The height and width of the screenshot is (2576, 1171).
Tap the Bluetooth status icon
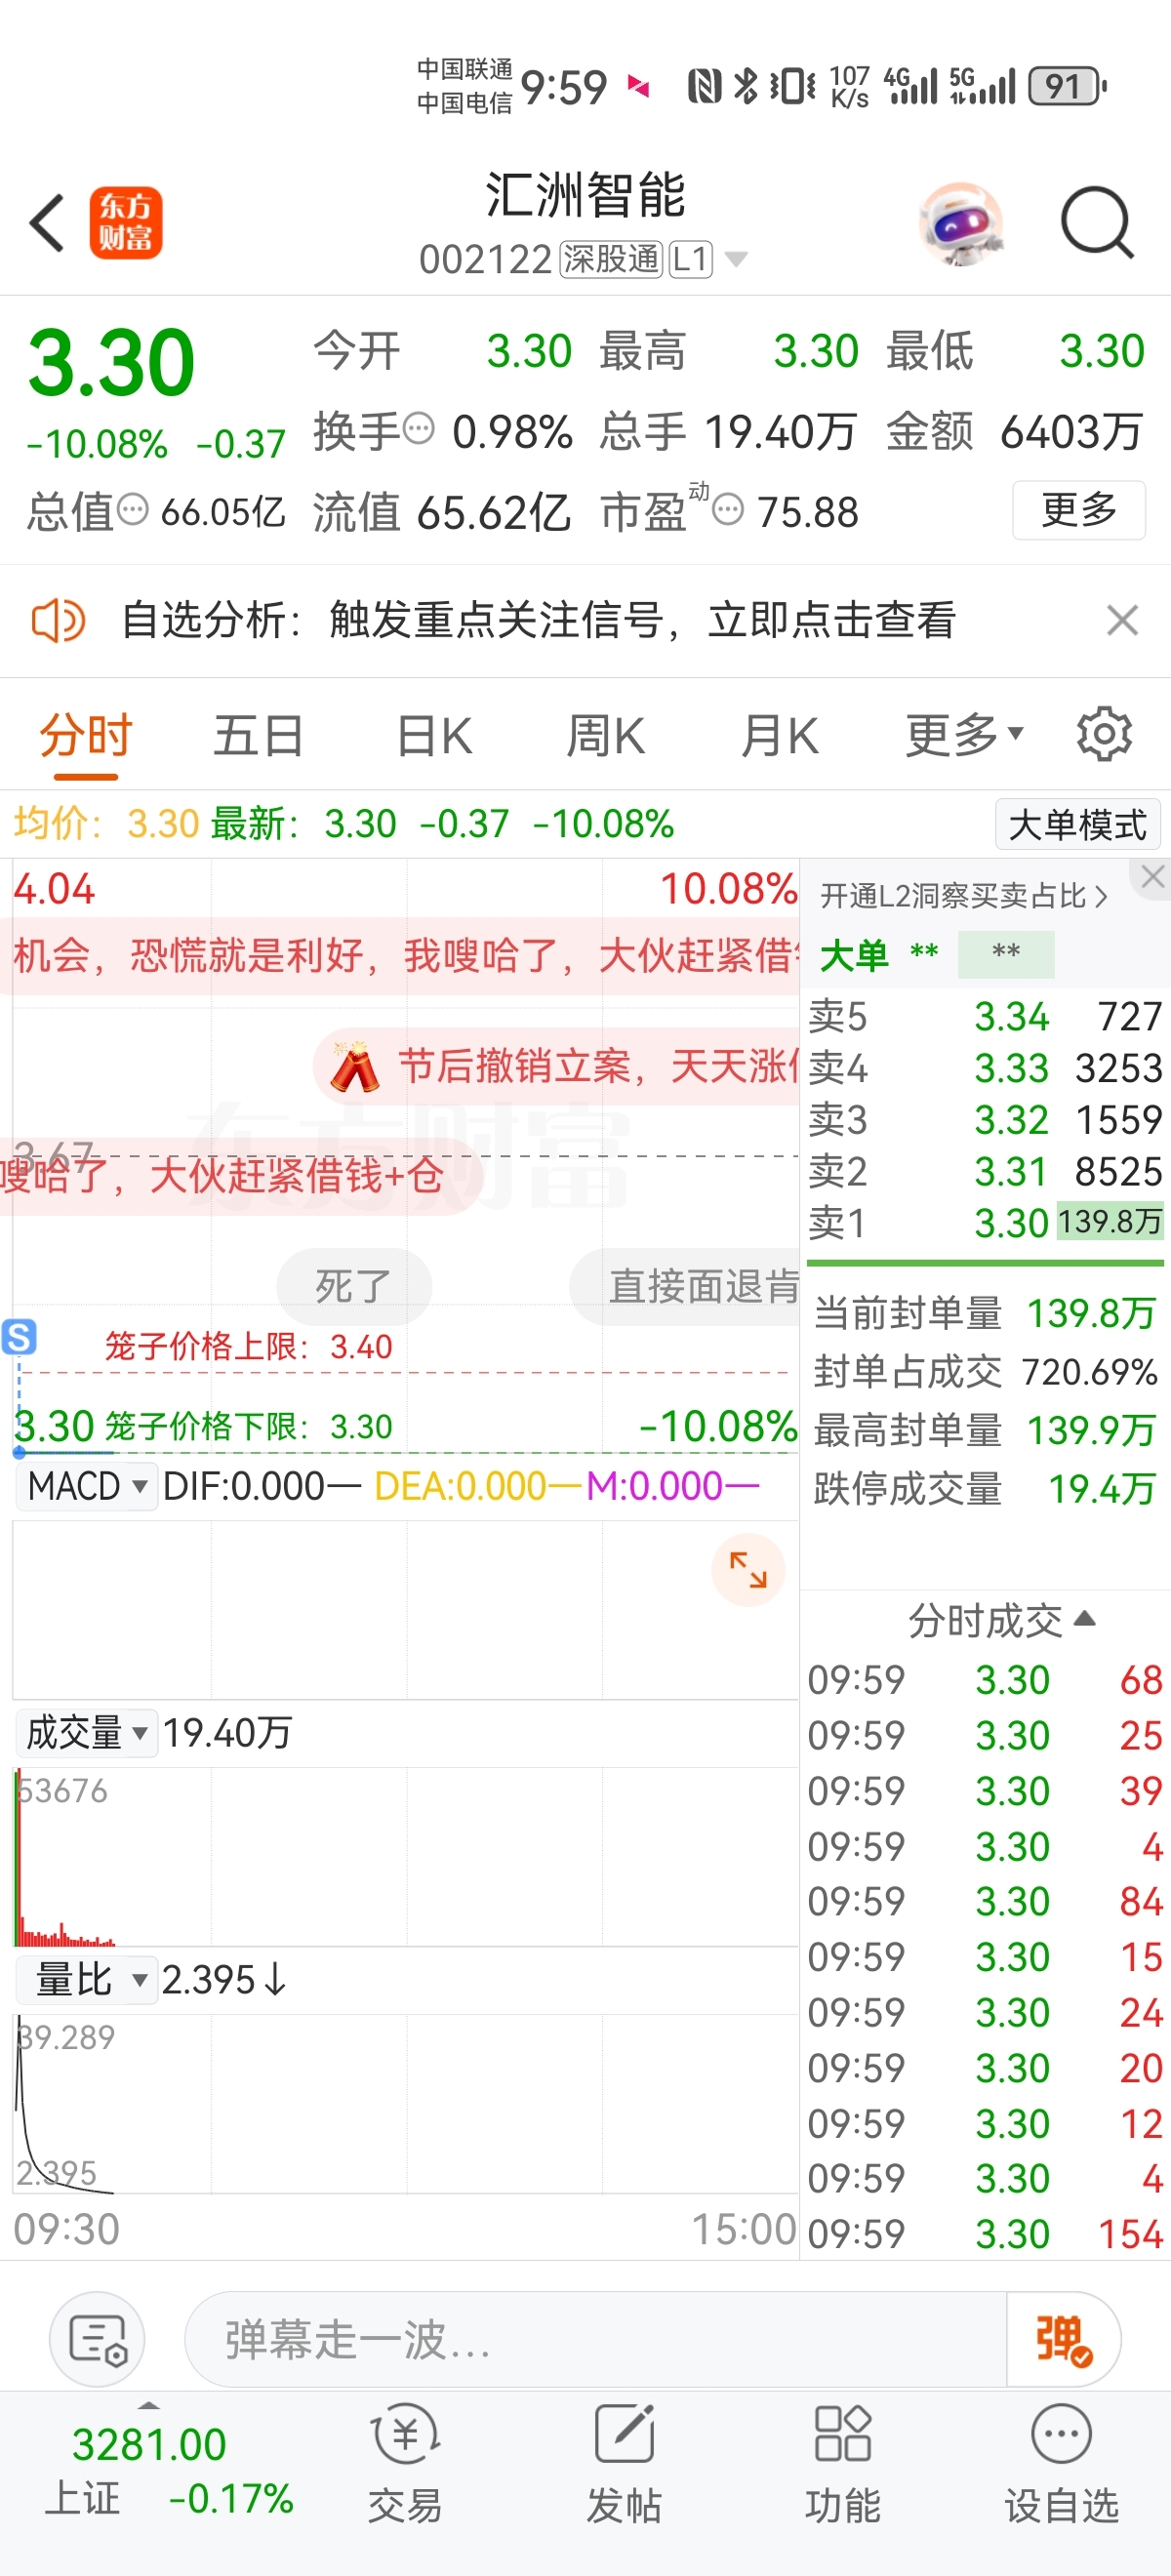[x=746, y=86]
